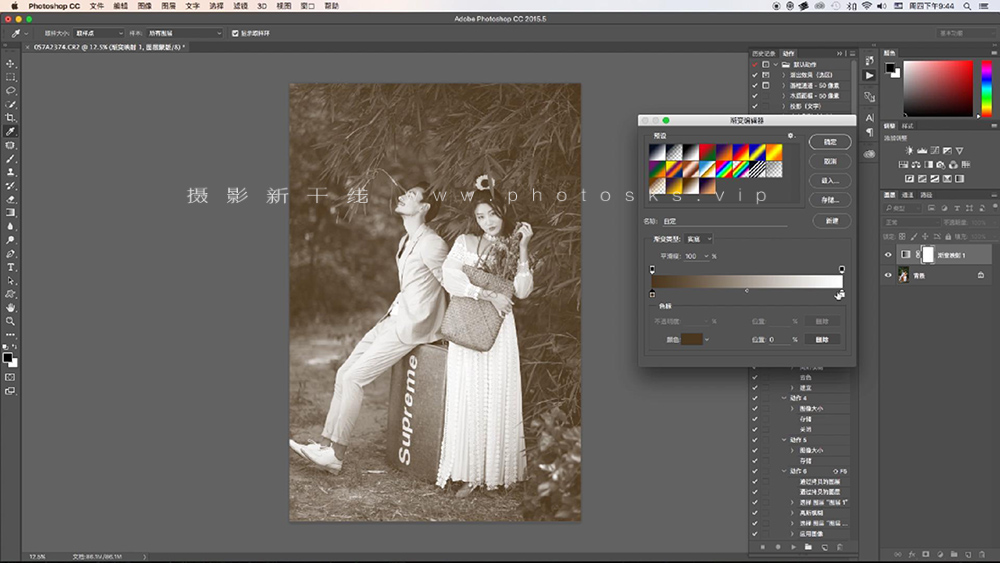The height and width of the screenshot is (563, 1000).
Task: Delete color stop with bottom 删除 button
Action: pos(822,340)
